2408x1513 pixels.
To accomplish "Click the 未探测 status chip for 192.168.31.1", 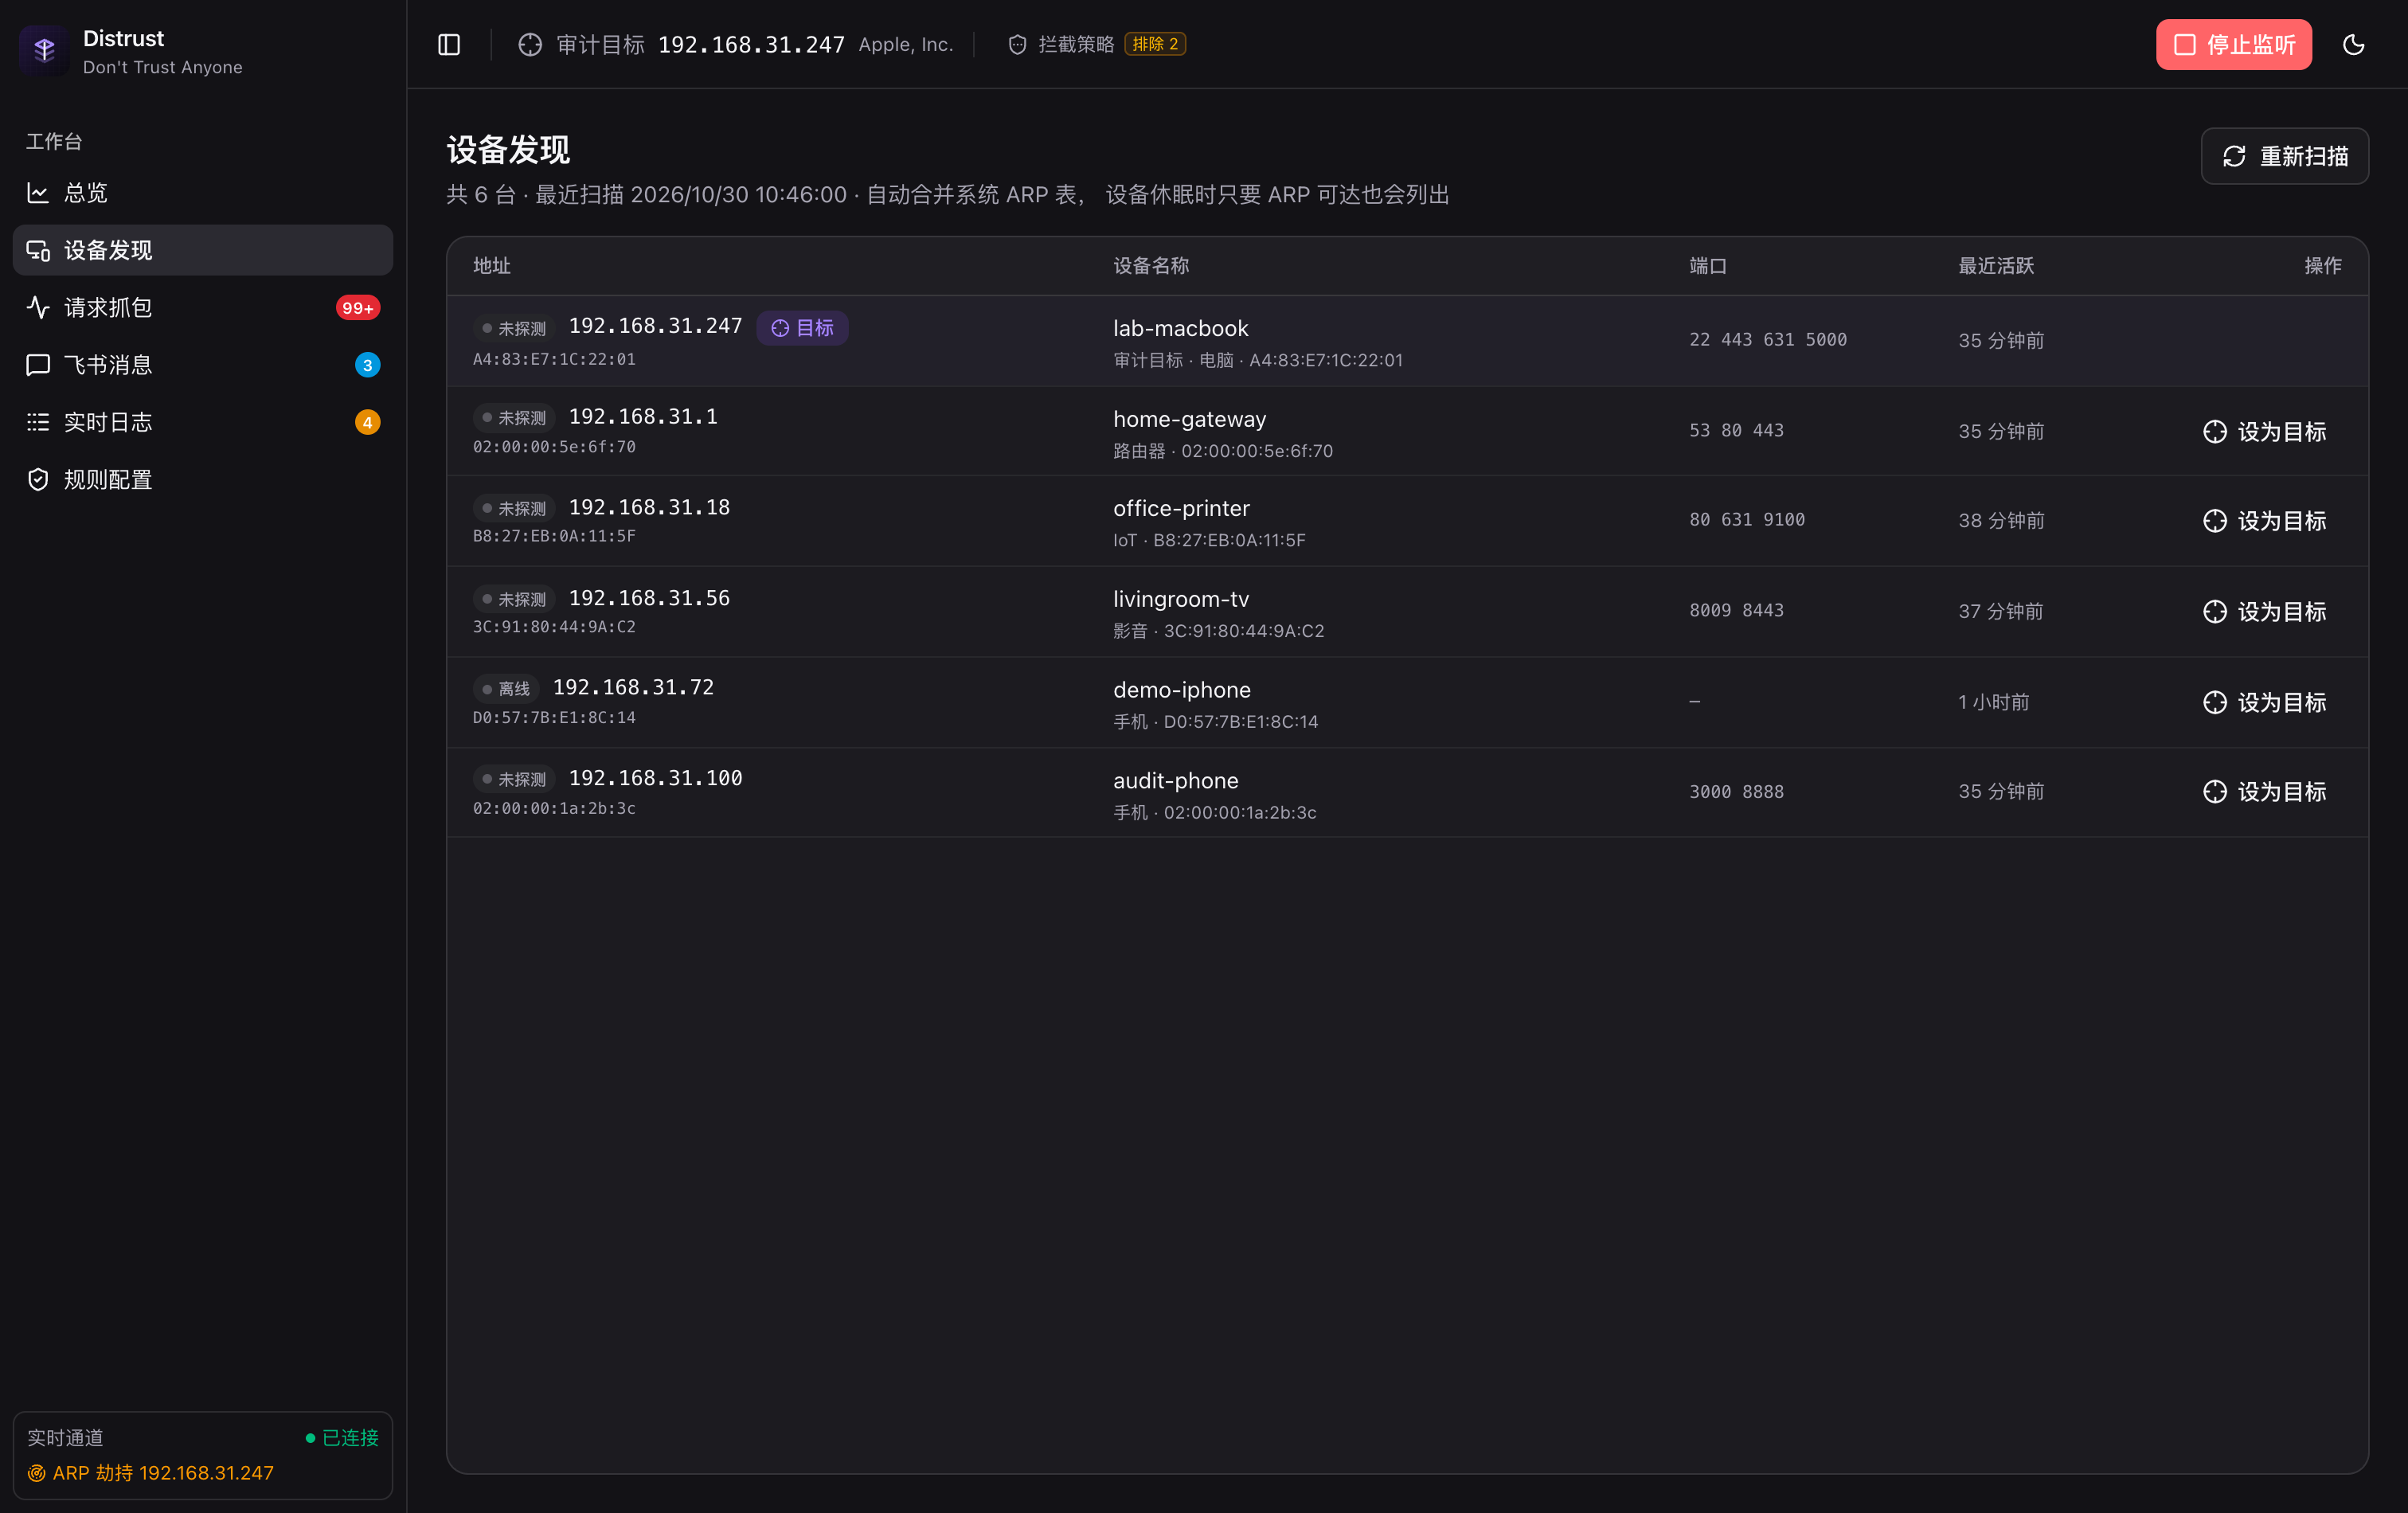I will [514, 418].
